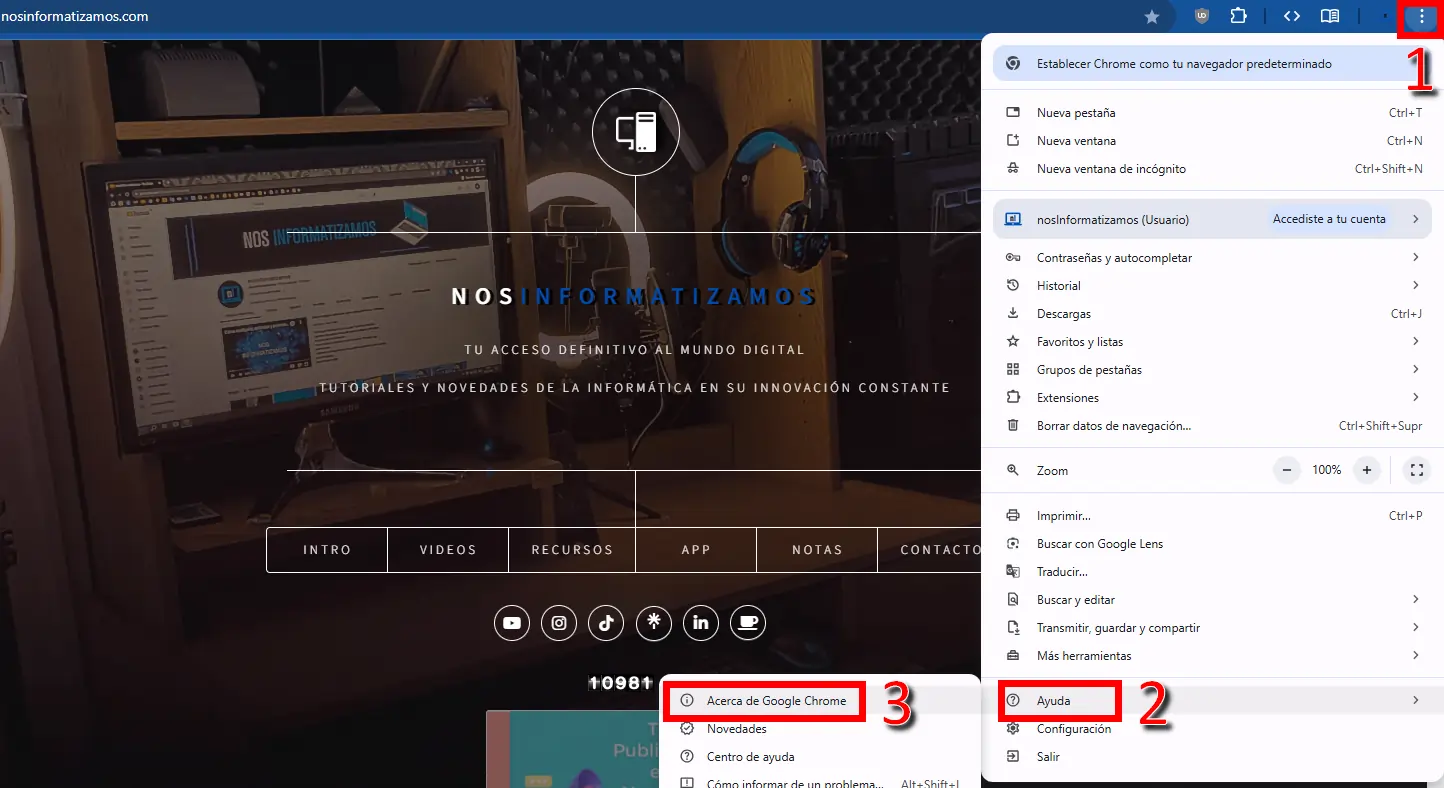Open the YouTube social icon
This screenshot has height=788, width=1444.
(512, 623)
